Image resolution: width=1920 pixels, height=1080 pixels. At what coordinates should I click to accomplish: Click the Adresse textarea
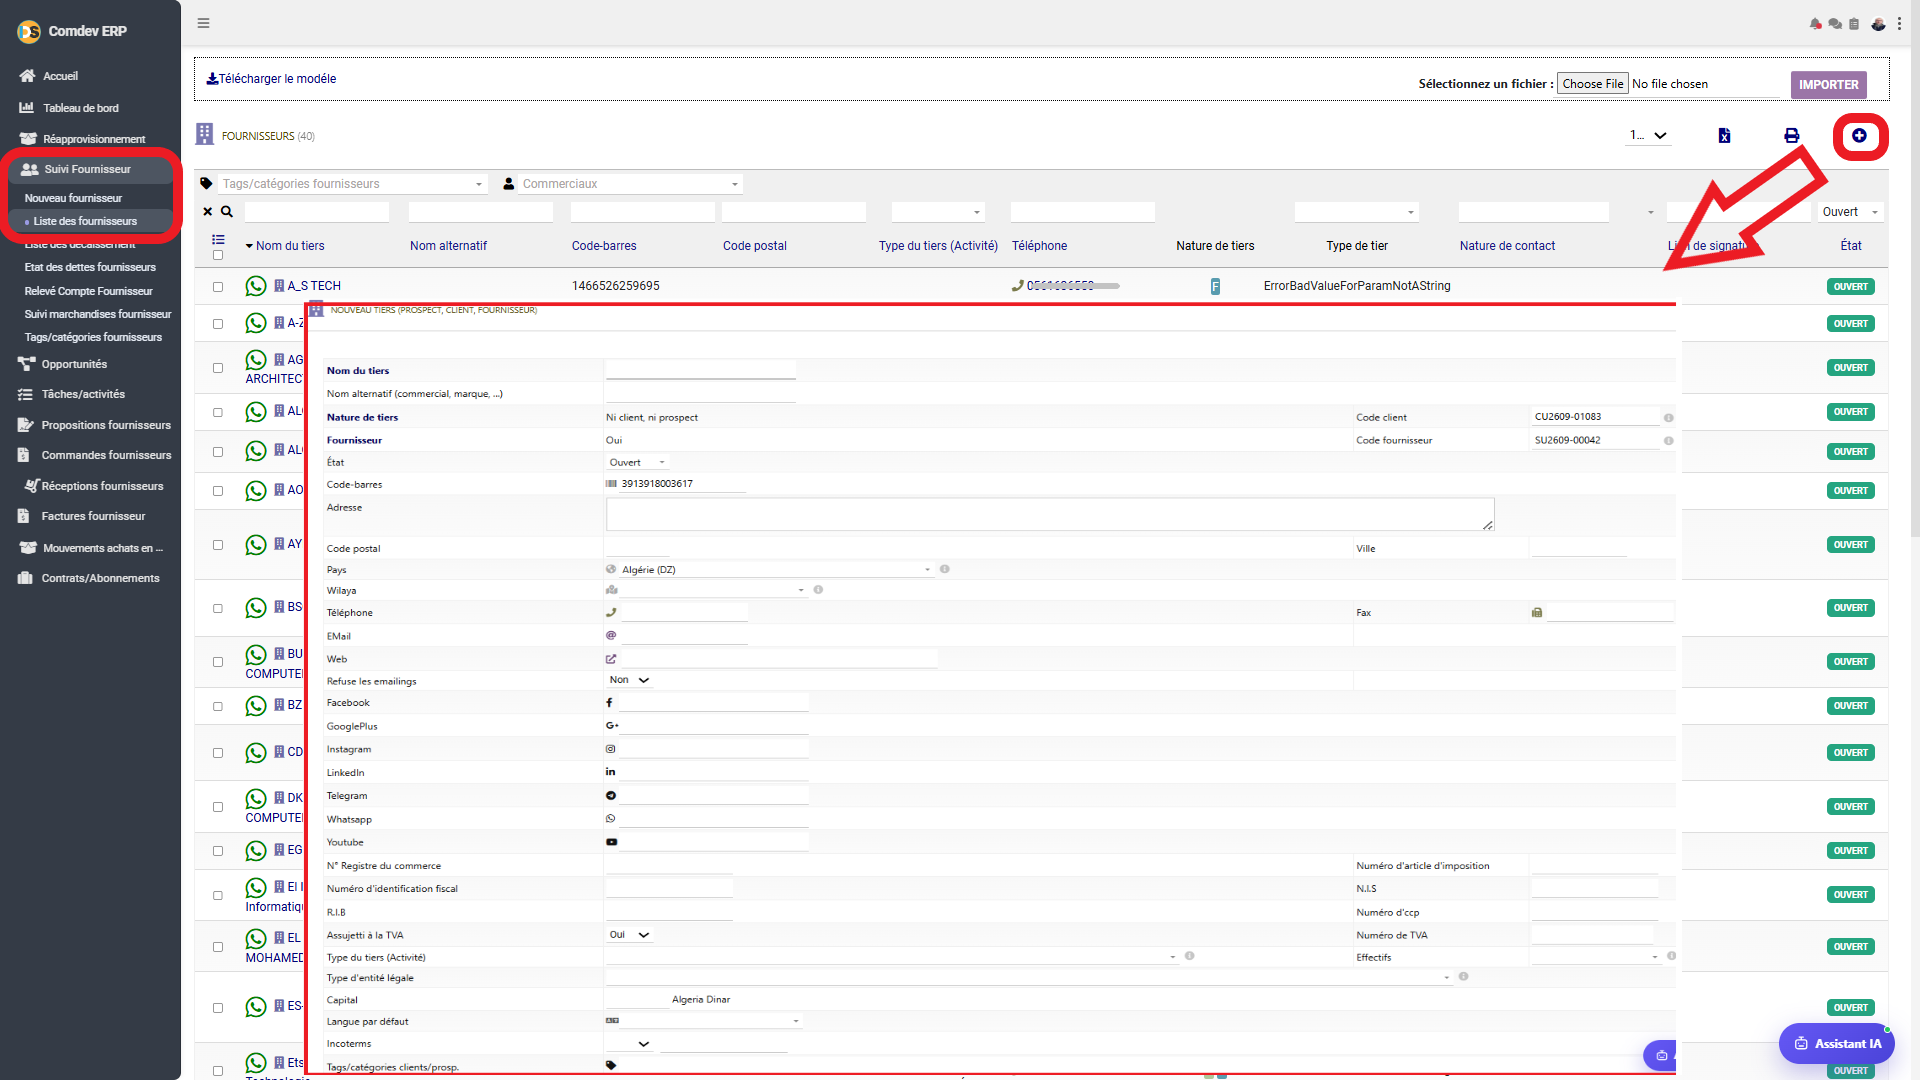tap(1050, 514)
